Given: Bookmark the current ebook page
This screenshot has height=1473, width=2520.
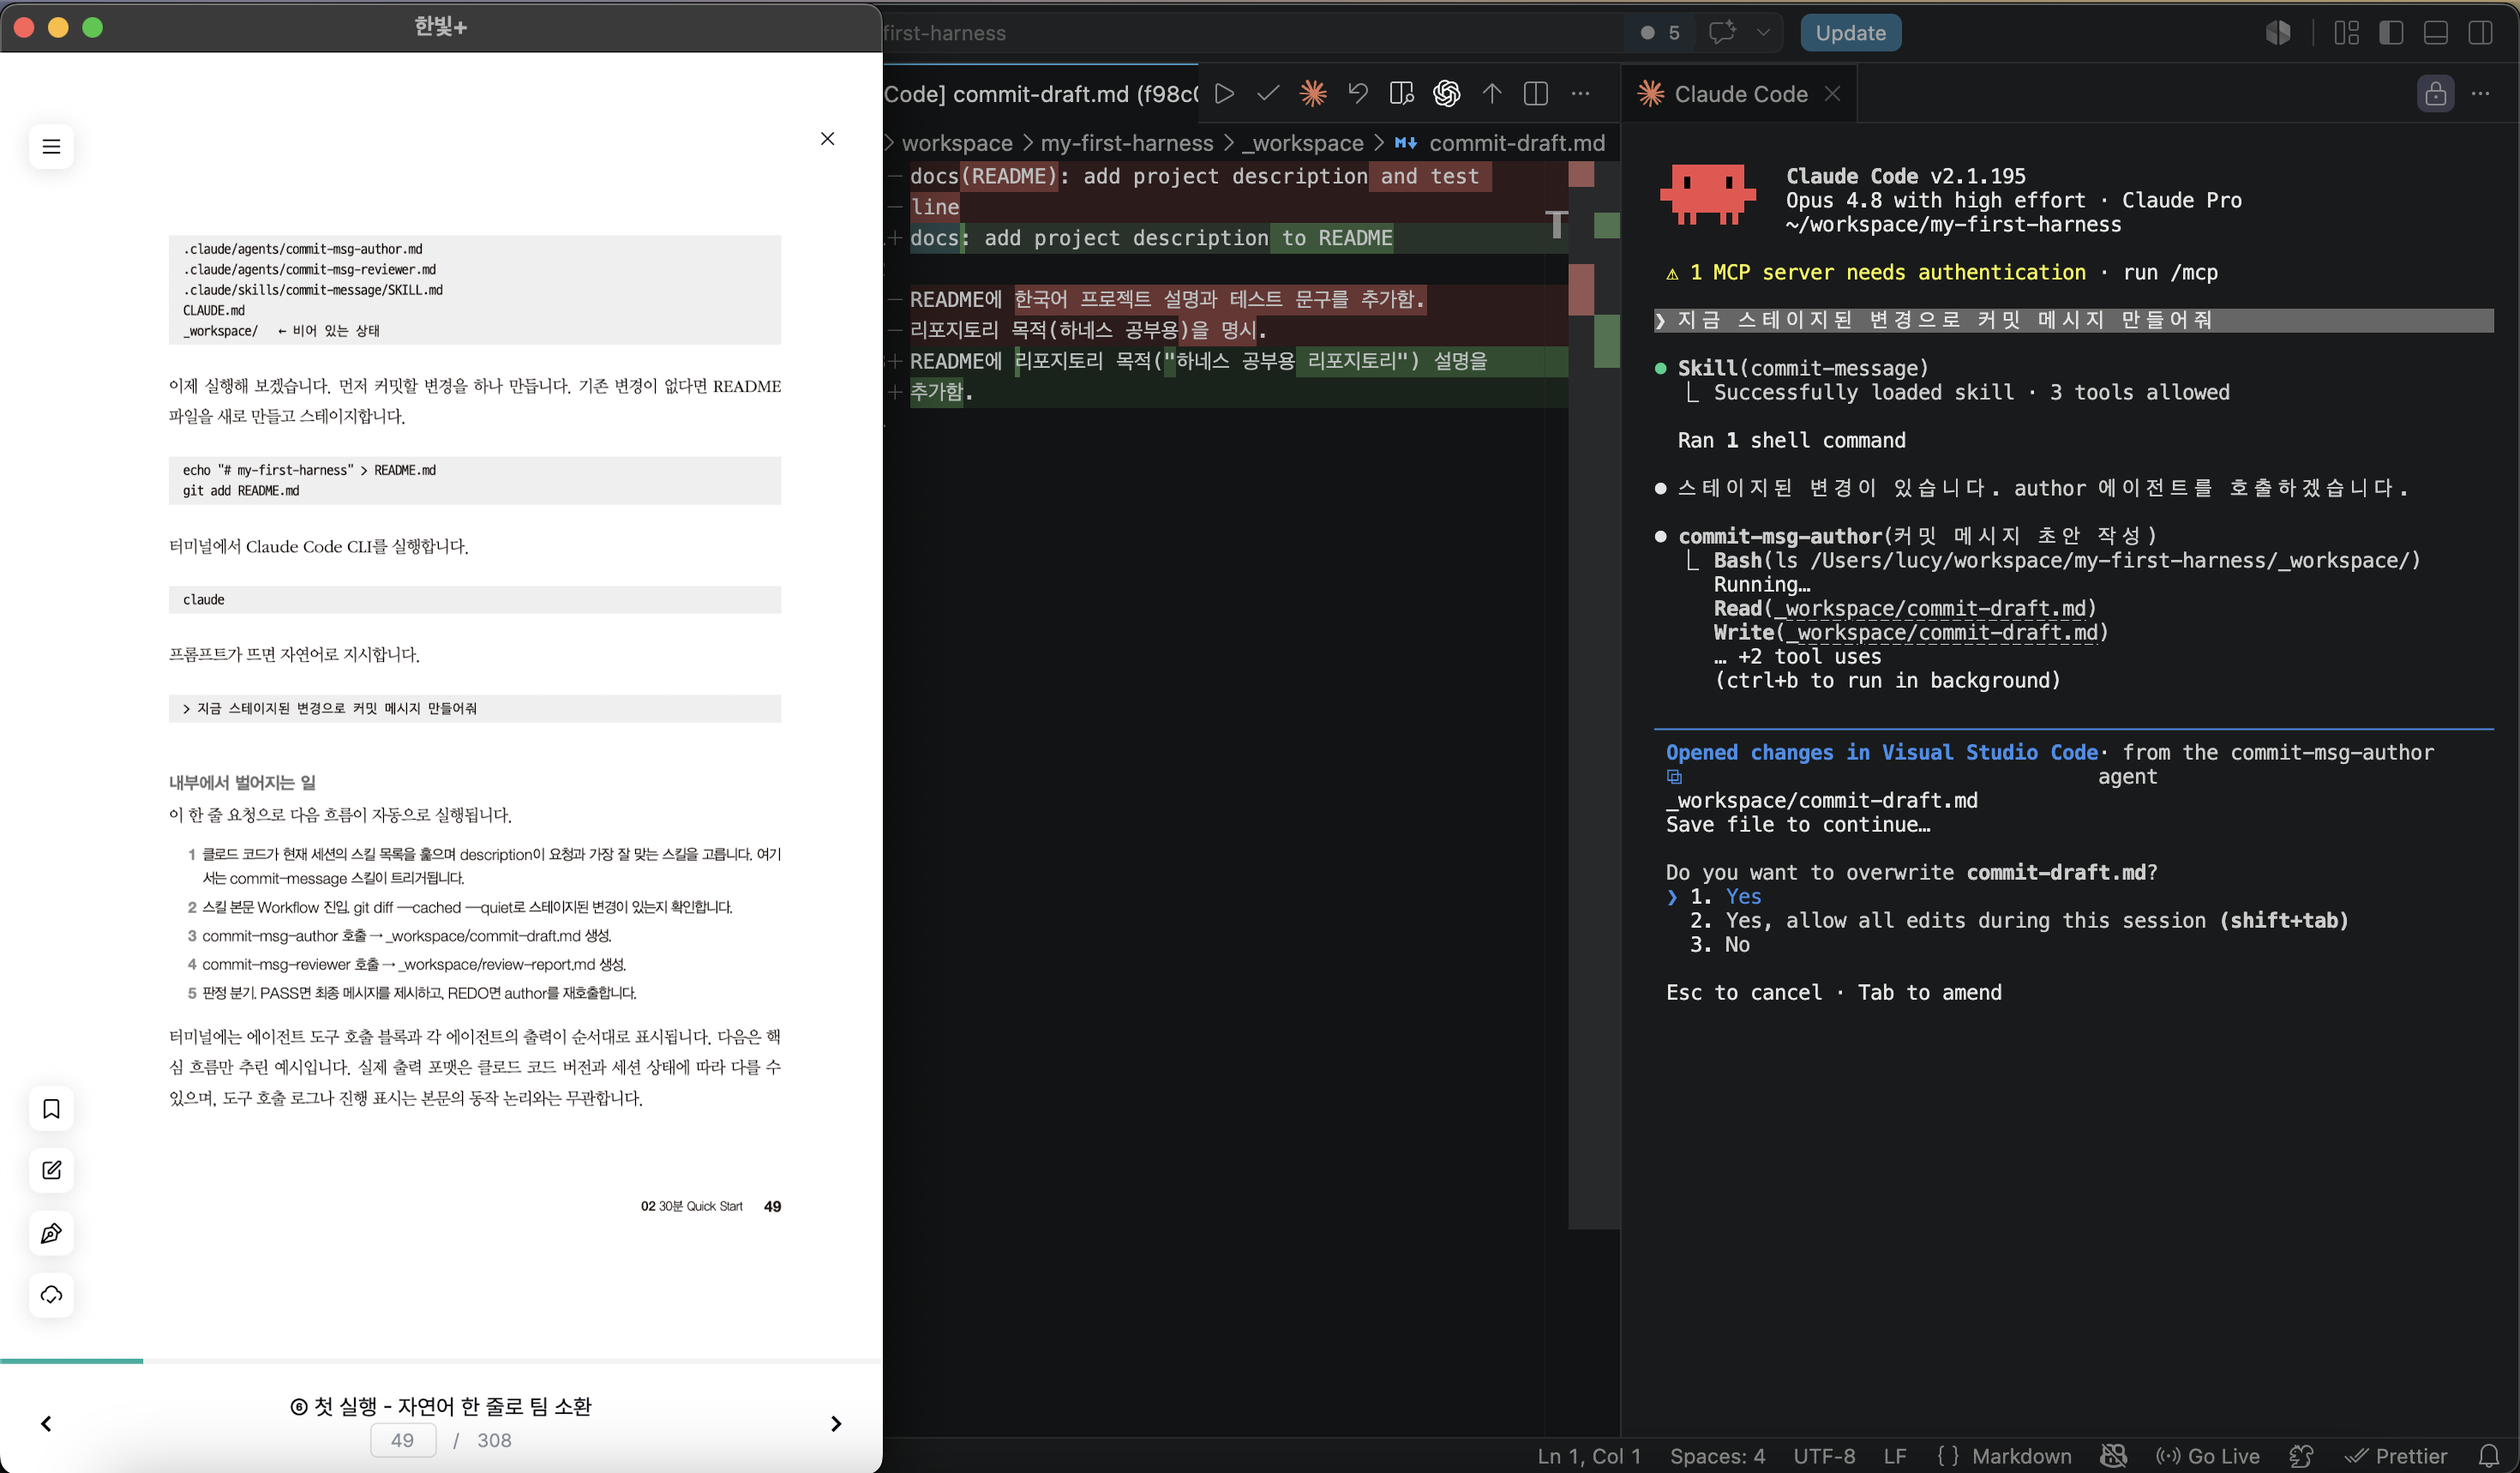Looking at the screenshot, I should point(51,1108).
